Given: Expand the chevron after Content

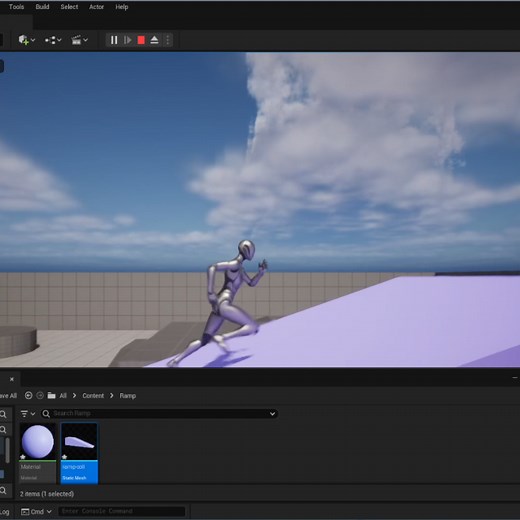Looking at the screenshot, I should [112, 395].
